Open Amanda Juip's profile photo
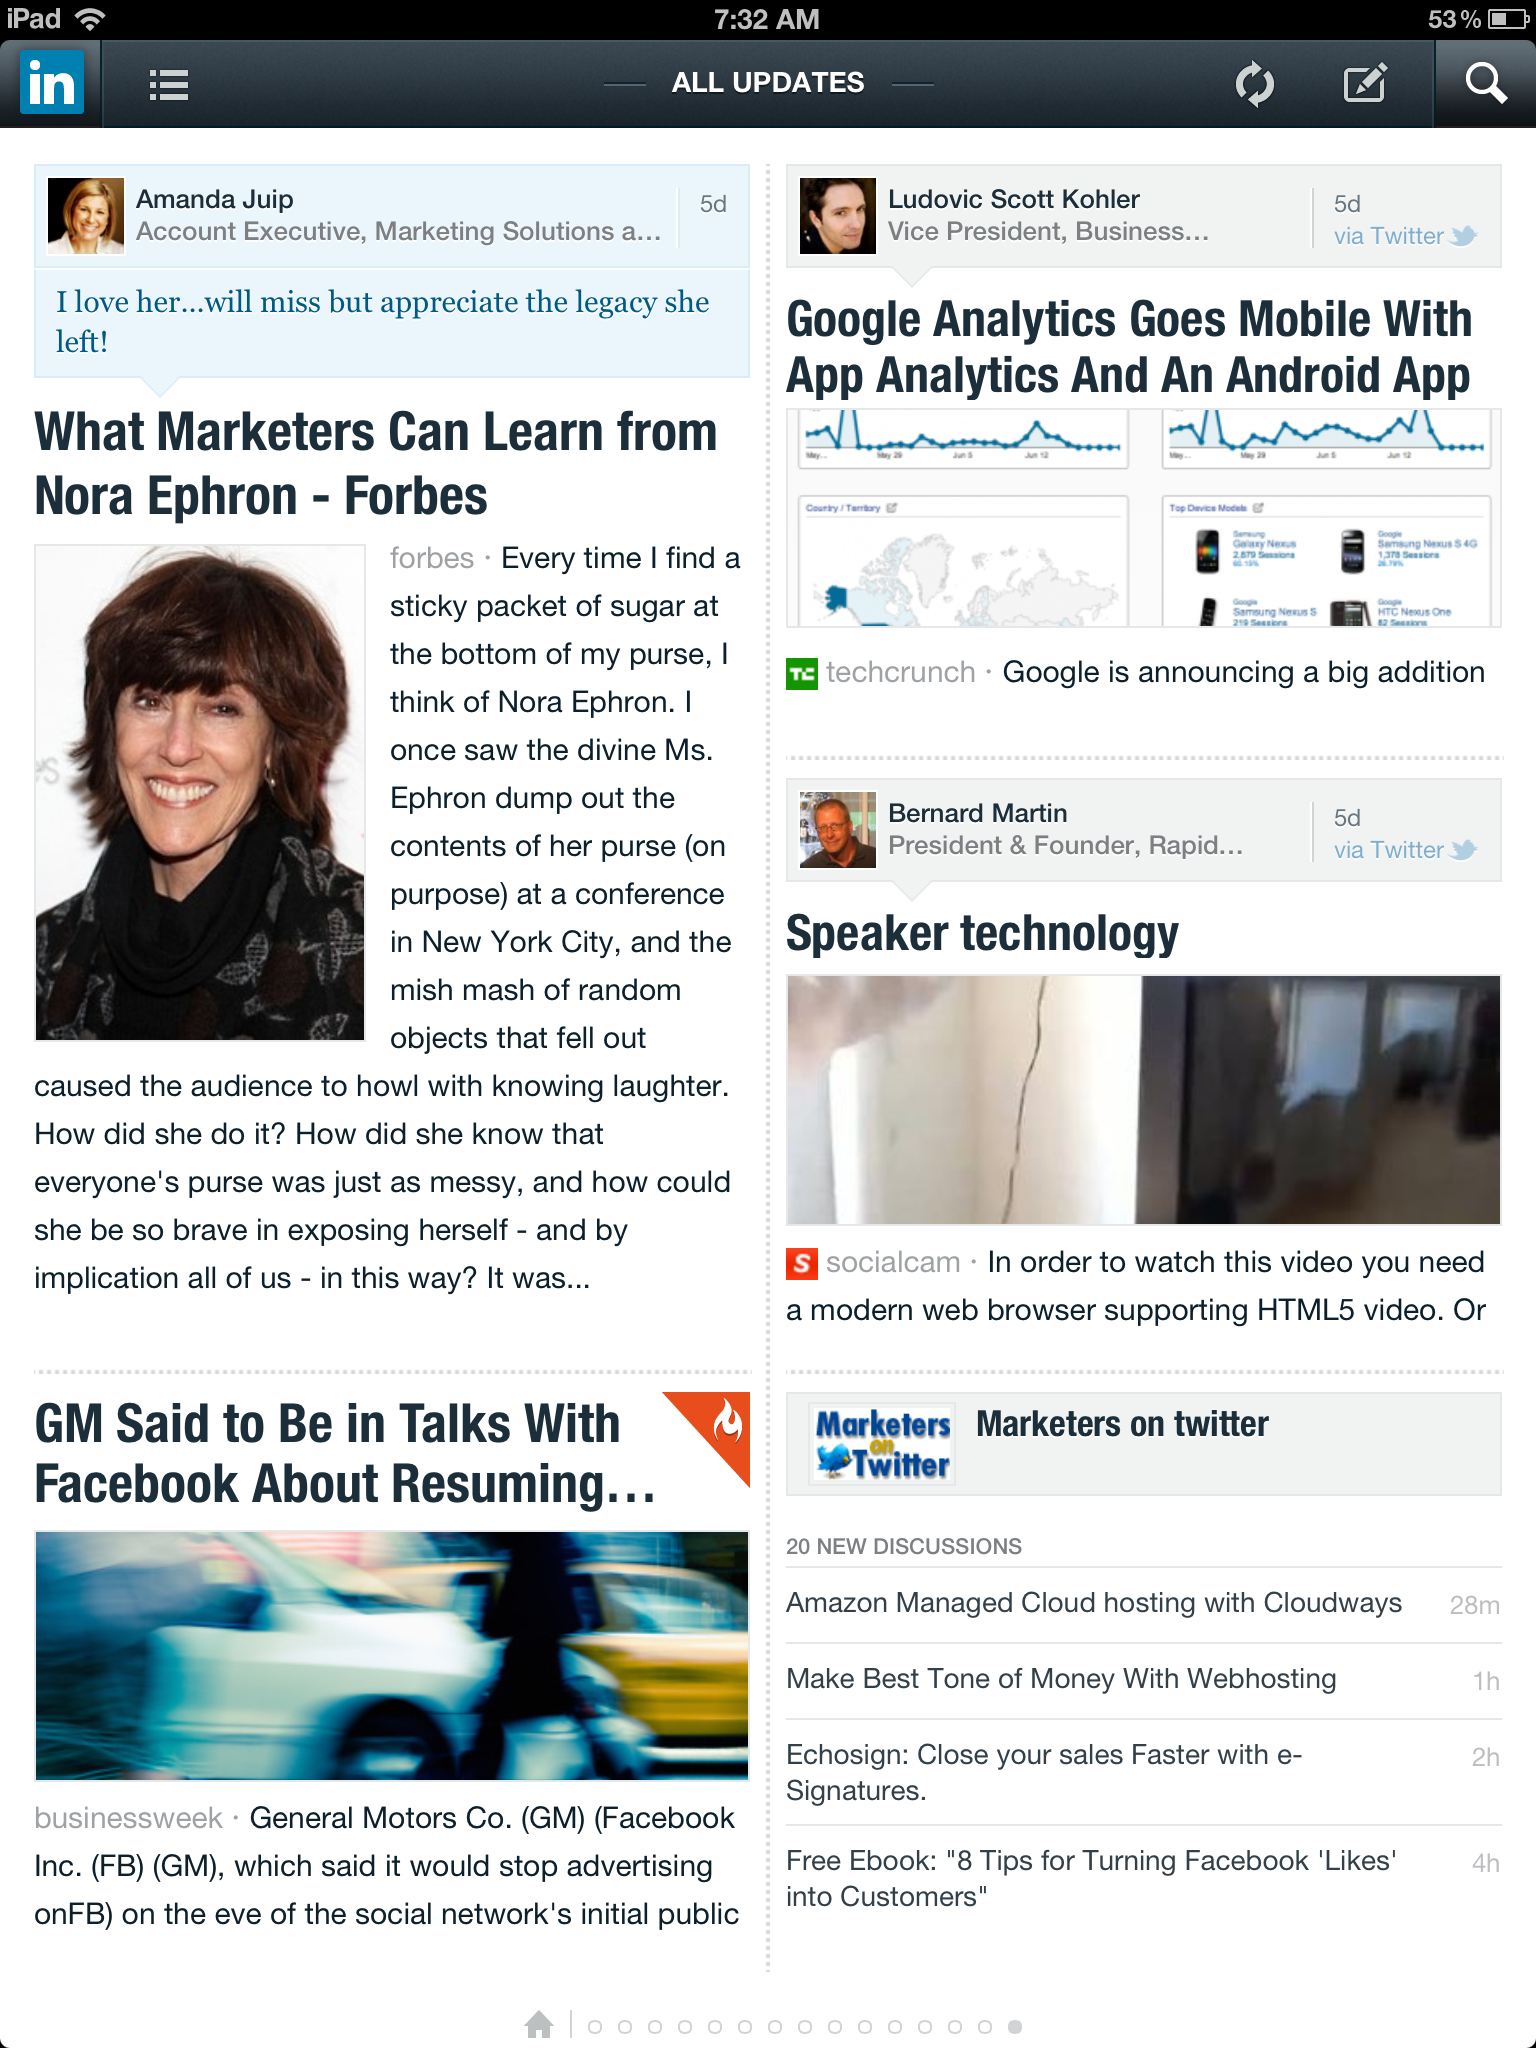This screenshot has width=1536, height=2048. [x=86, y=216]
